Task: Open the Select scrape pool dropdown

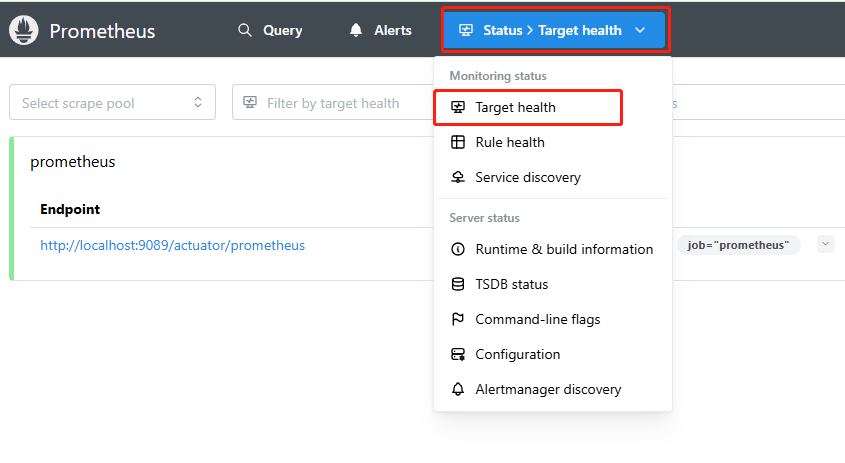Action: (x=112, y=103)
